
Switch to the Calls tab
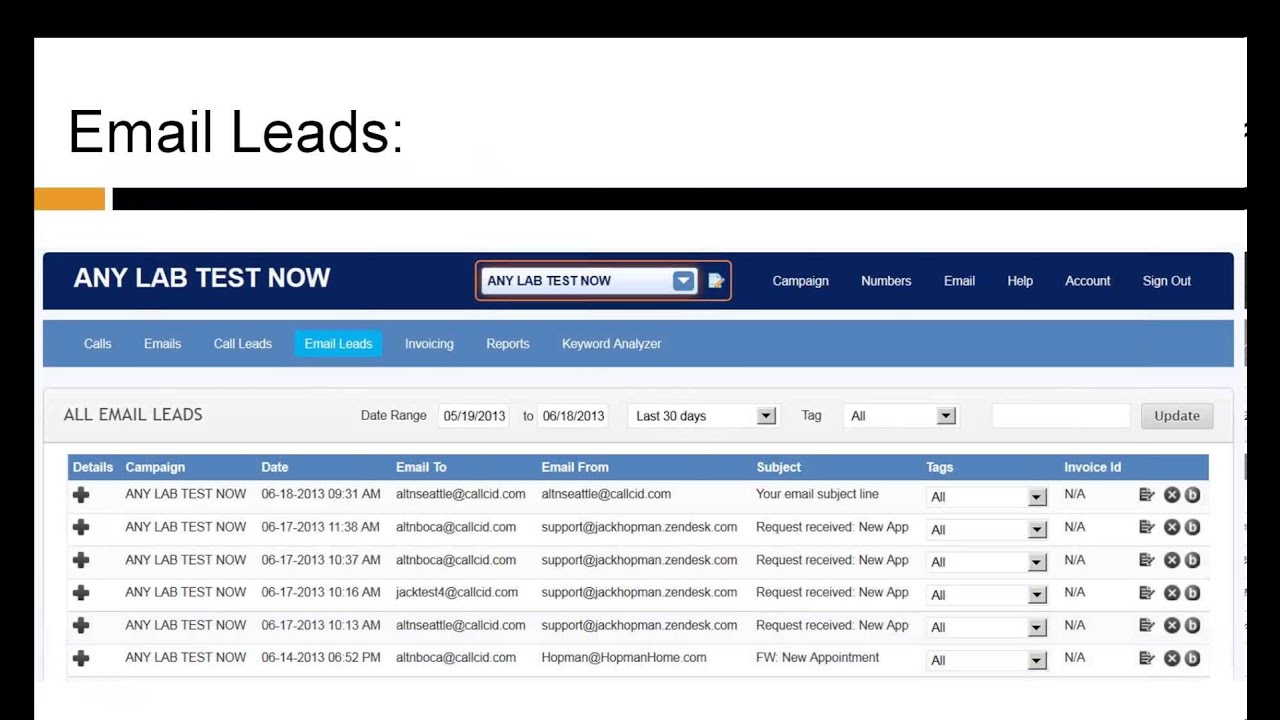(x=98, y=344)
